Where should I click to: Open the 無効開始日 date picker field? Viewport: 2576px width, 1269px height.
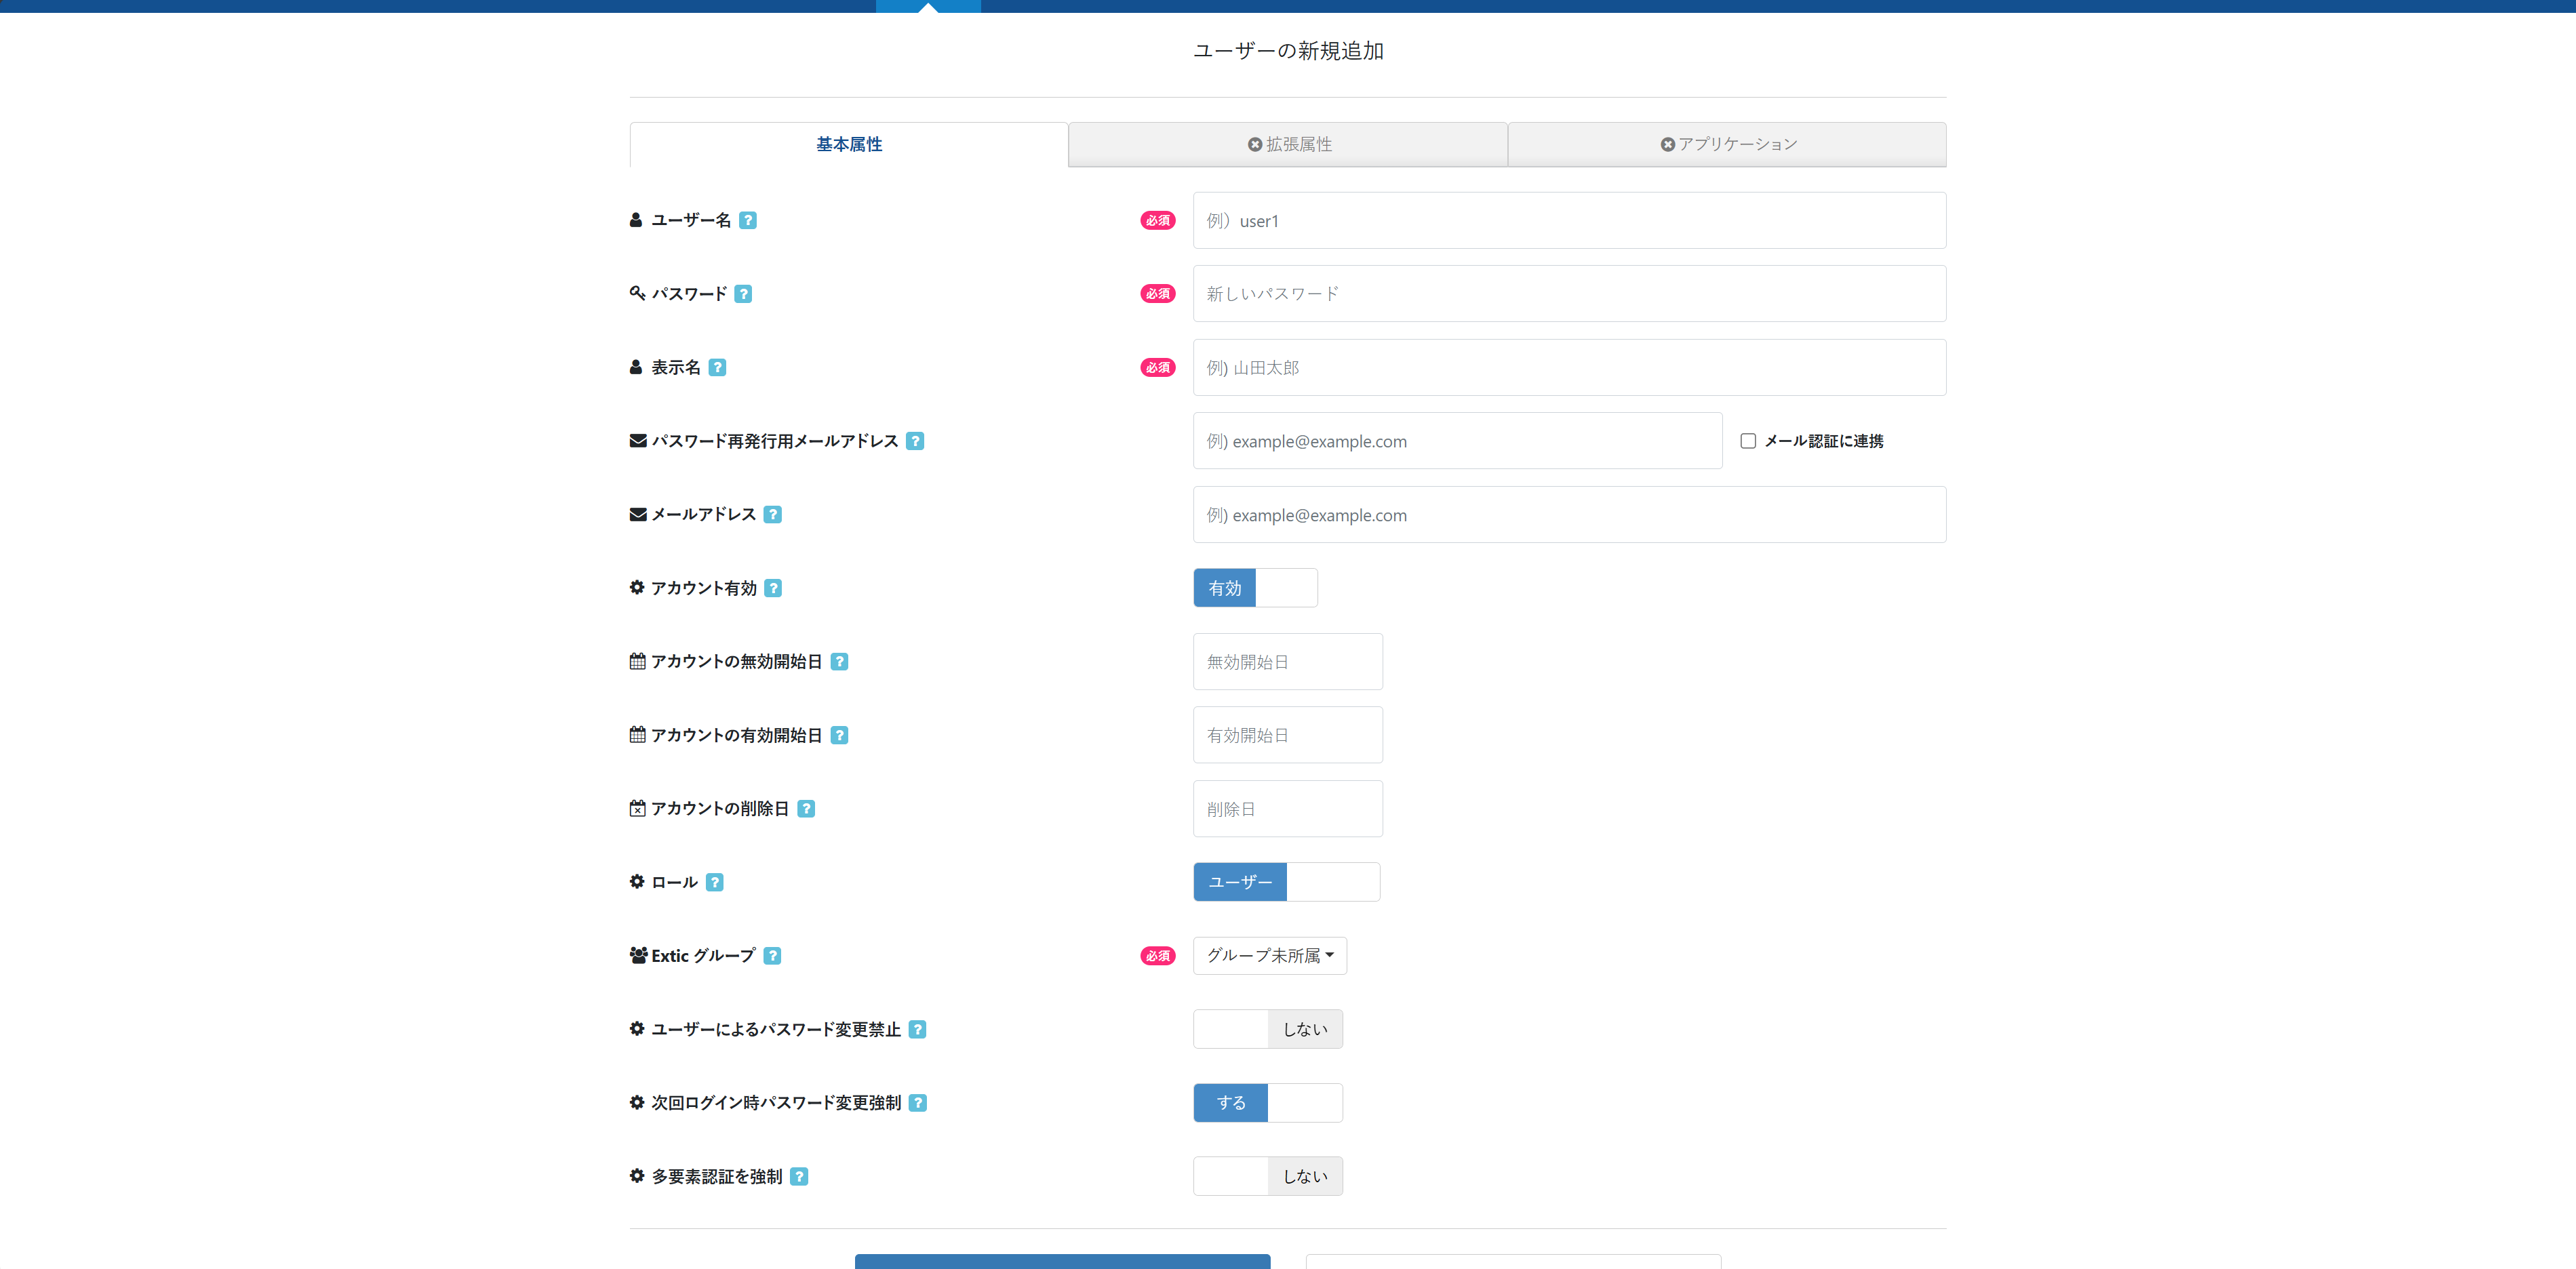1287,661
